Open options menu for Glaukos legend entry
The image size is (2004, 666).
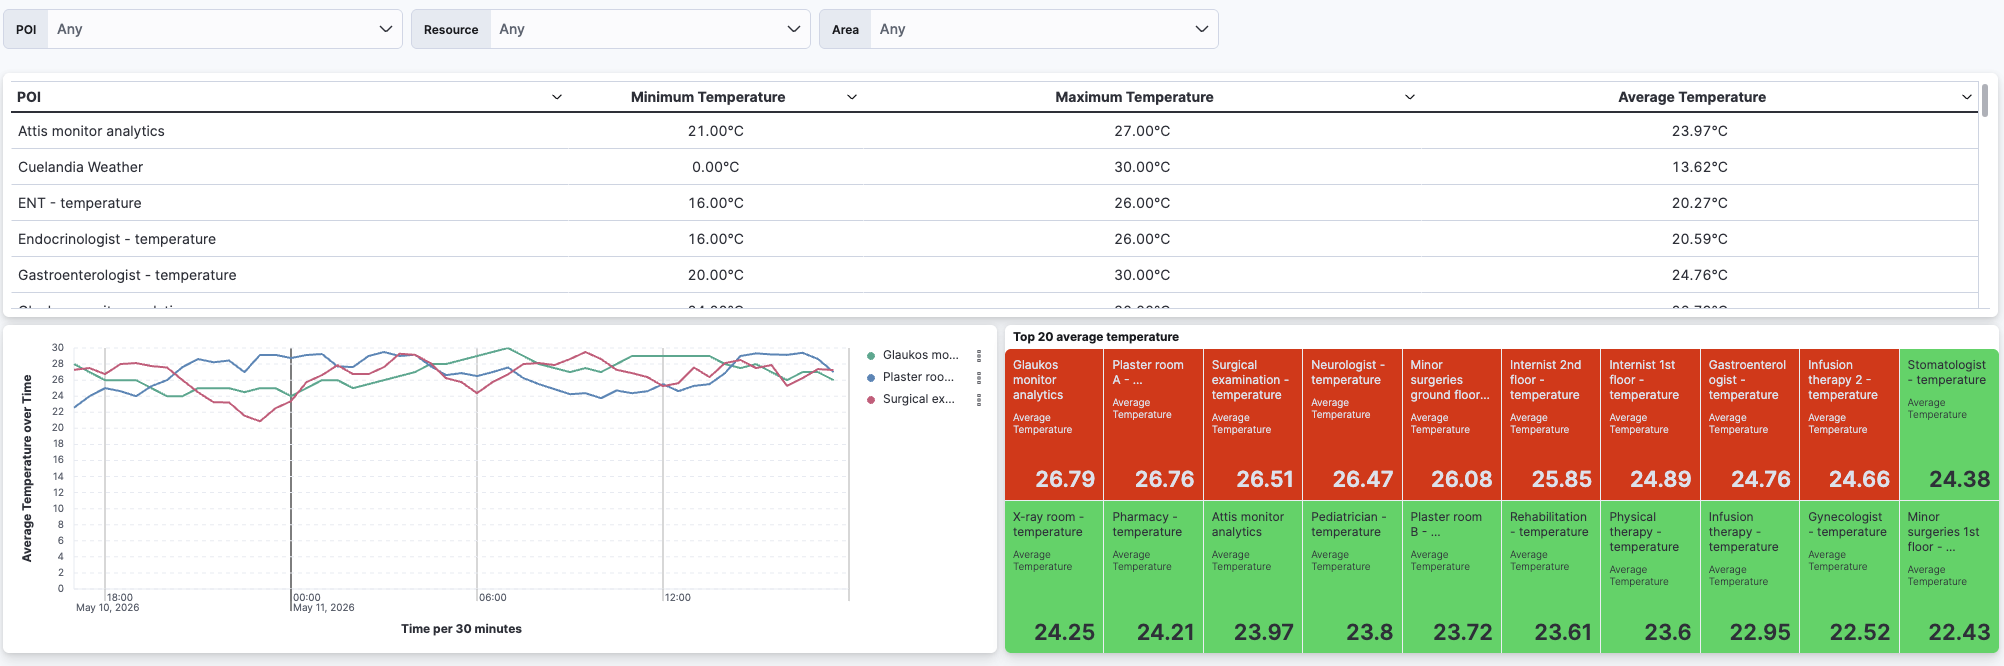click(x=978, y=355)
